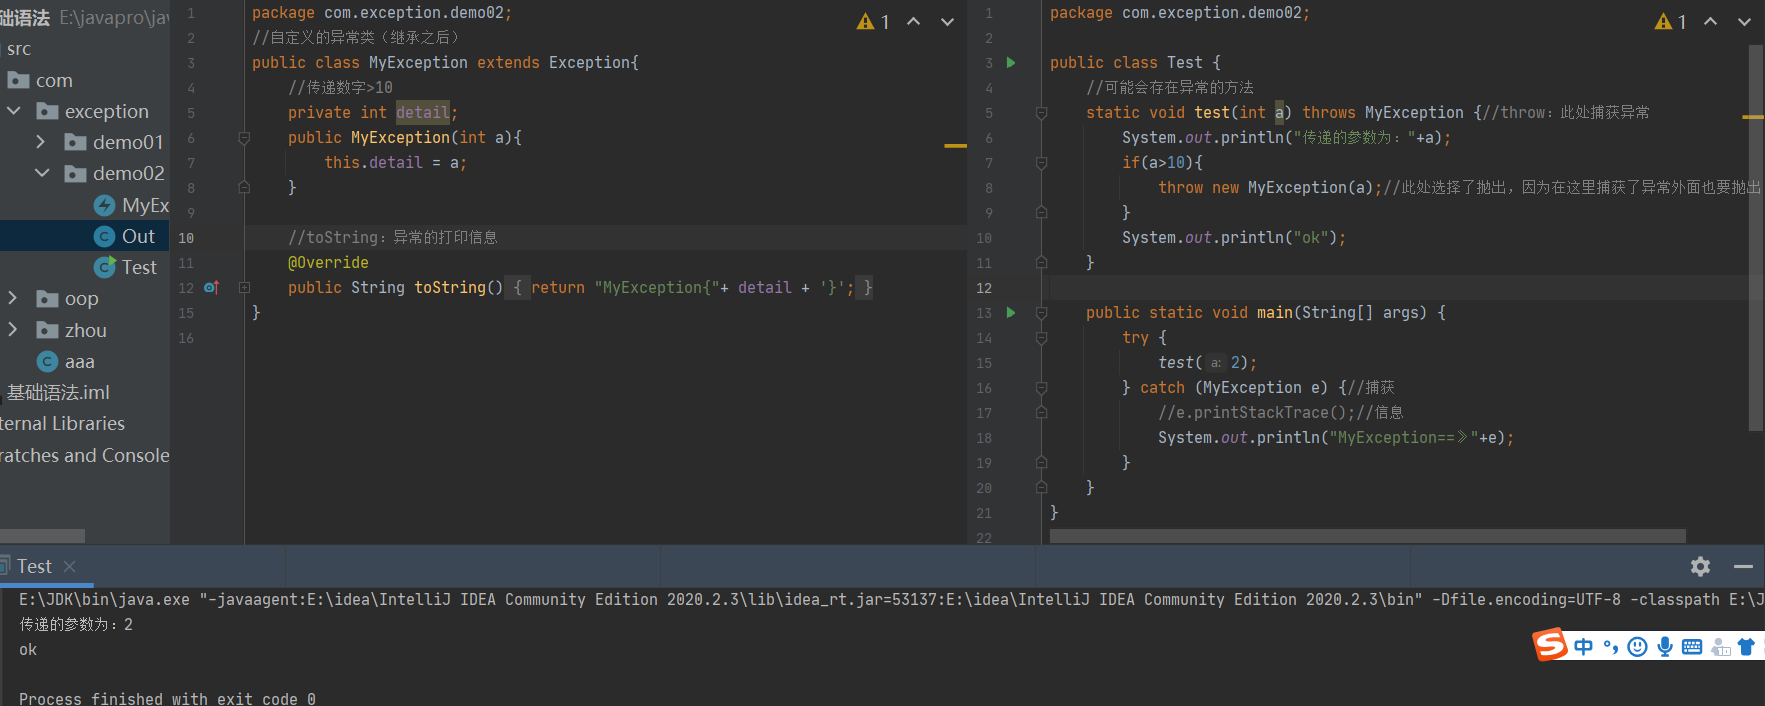Screen dimensions: 1765x706
Task: Click the microphone voice input icon
Action: click(x=1664, y=647)
